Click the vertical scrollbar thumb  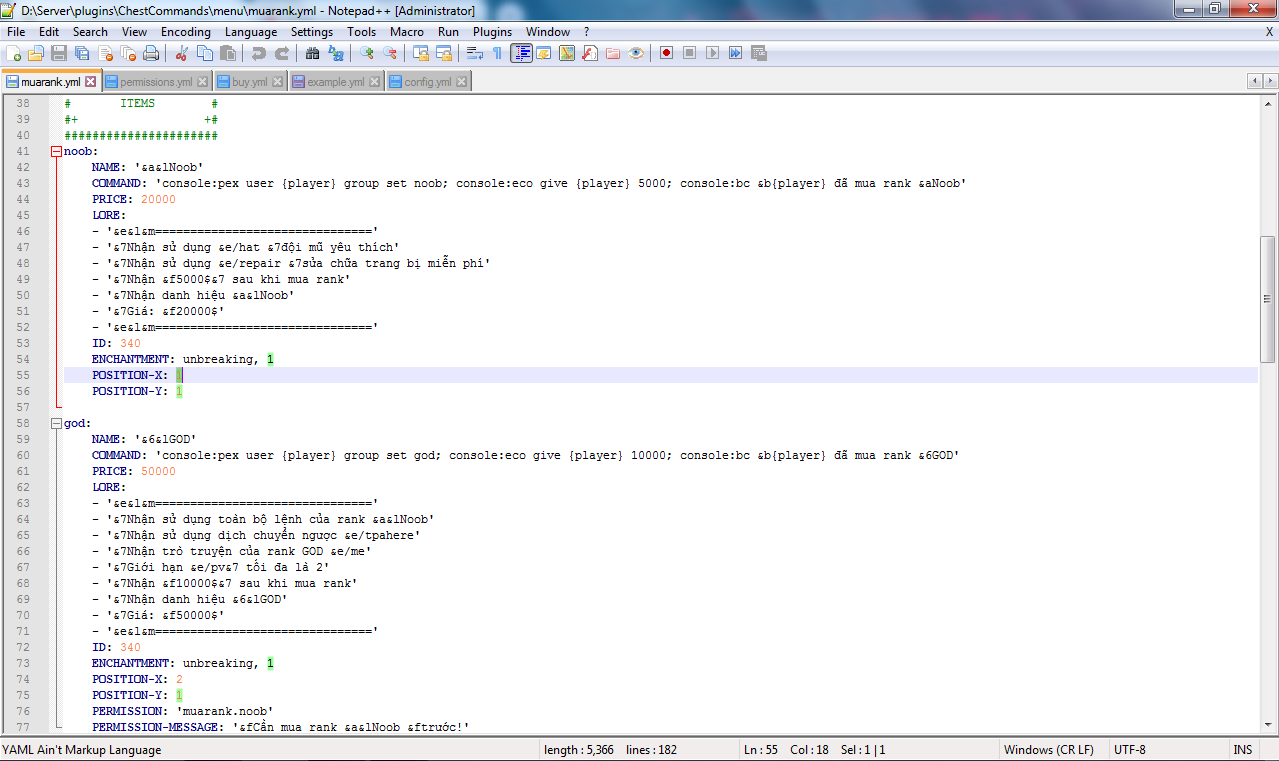(x=1268, y=298)
